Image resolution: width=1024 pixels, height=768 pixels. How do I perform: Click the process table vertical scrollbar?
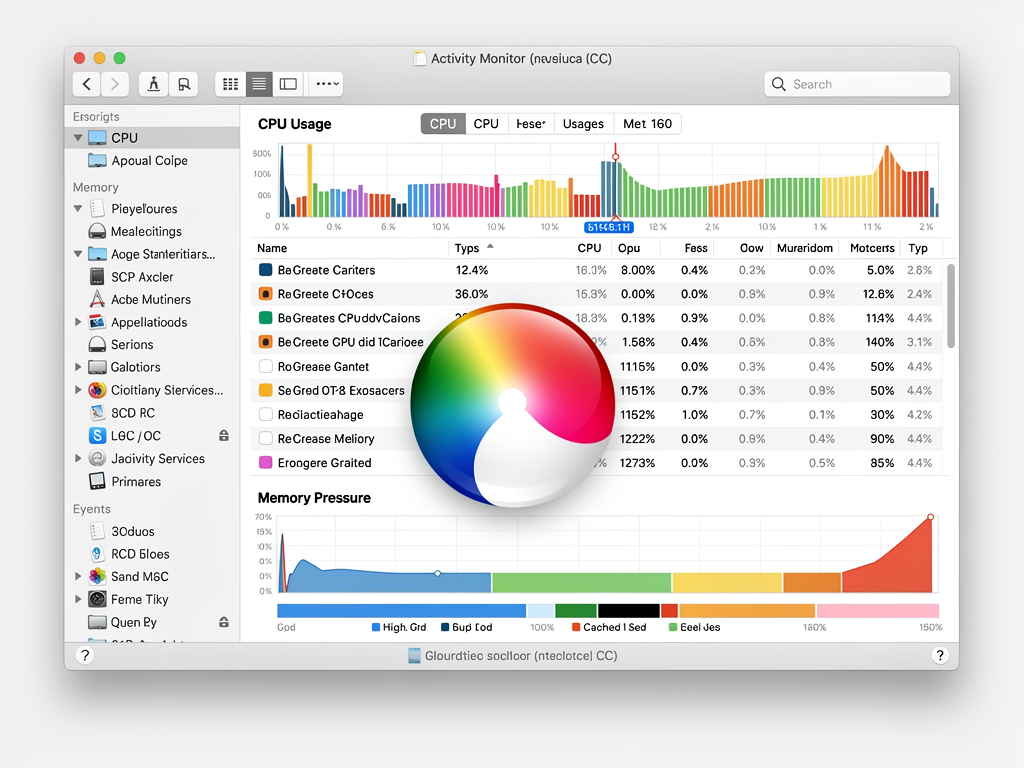pos(951,306)
